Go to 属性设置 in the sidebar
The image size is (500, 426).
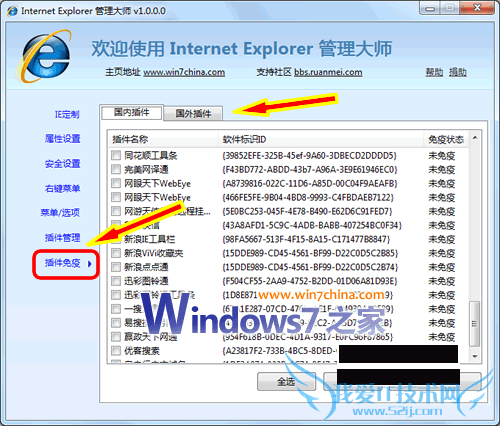click(x=63, y=139)
